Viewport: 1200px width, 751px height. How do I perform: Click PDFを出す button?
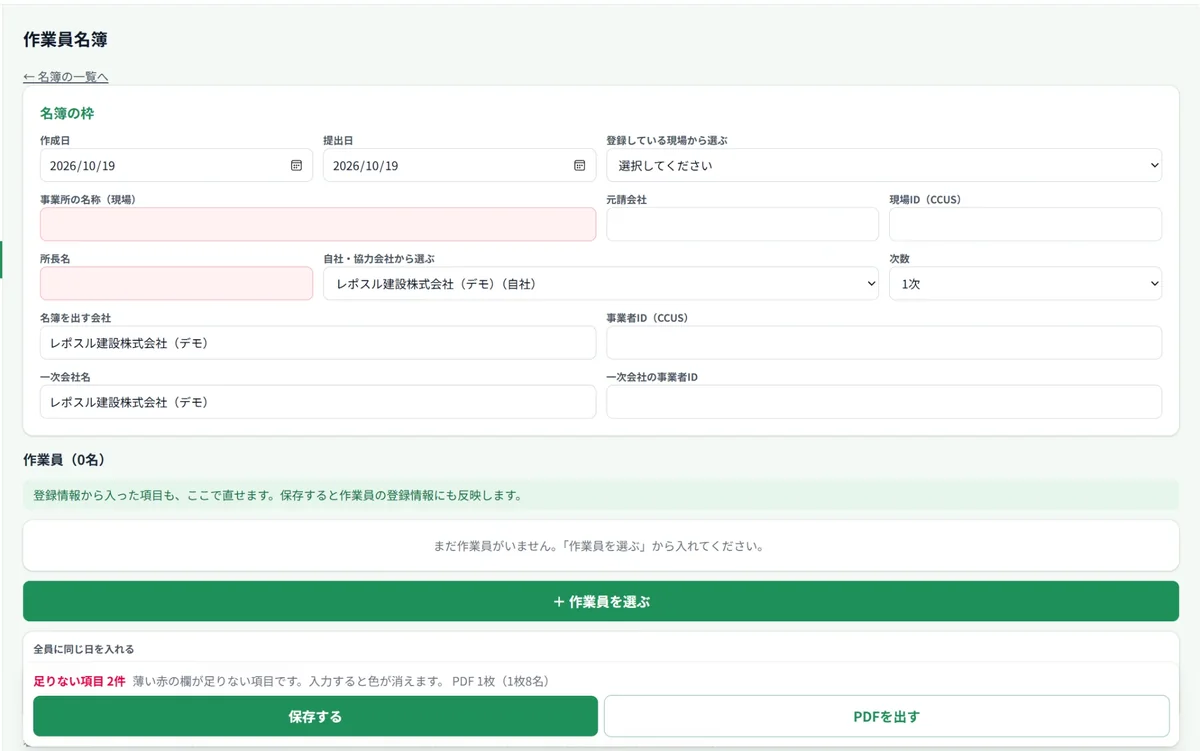(x=887, y=716)
